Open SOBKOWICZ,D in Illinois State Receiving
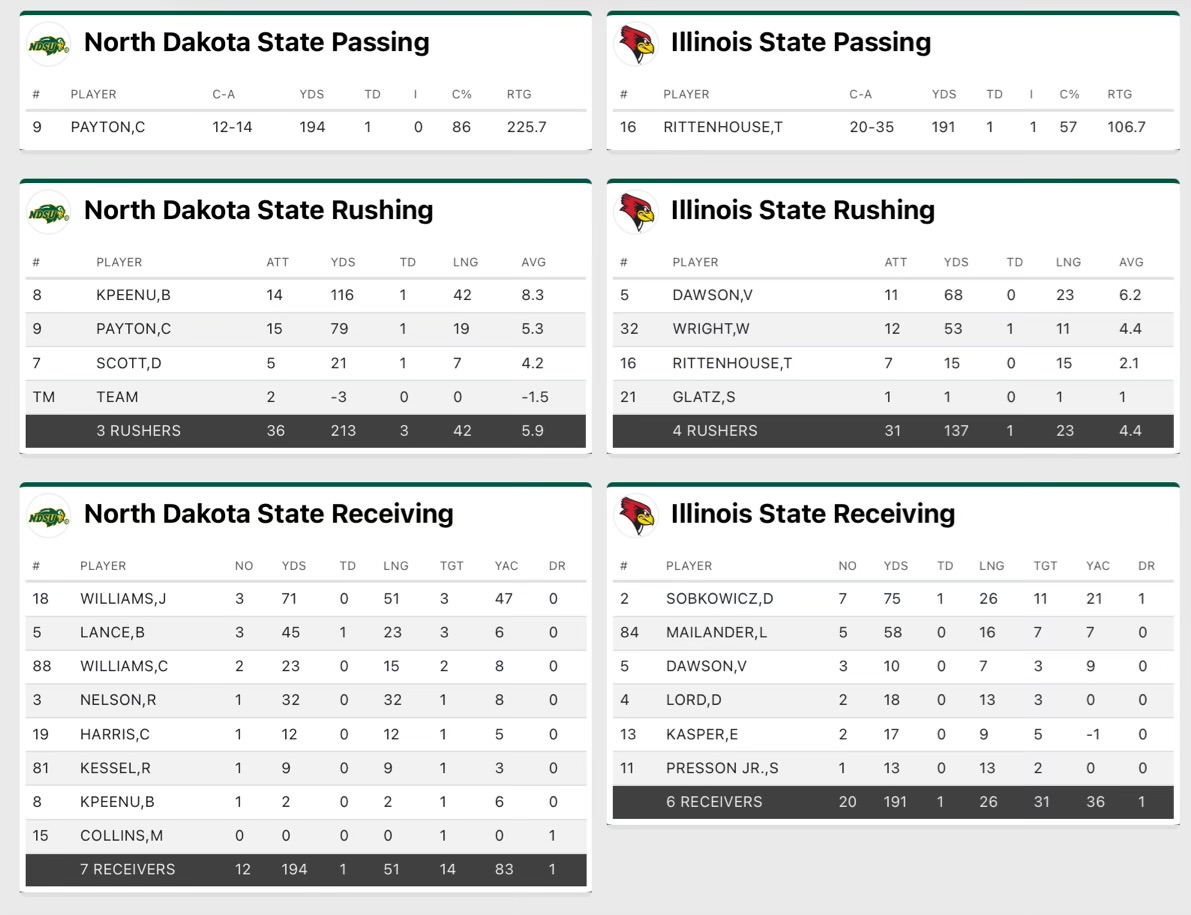This screenshot has height=915, width=1191. (x=719, y=599)
